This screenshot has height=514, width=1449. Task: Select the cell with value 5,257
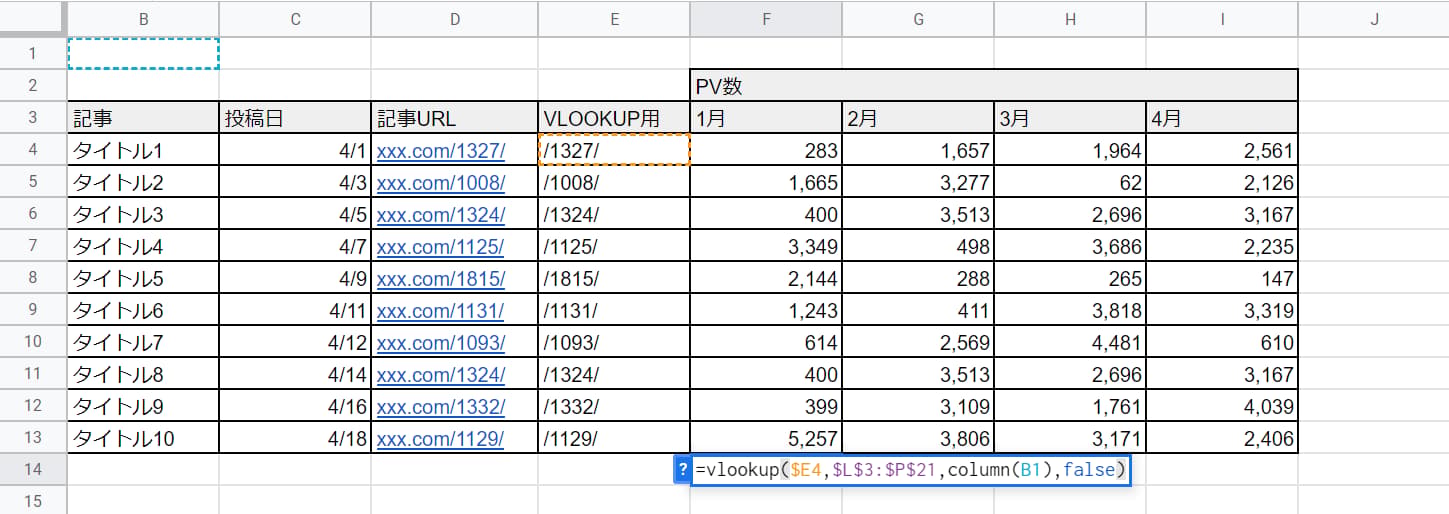pyautogui.click(x=766, y=437)
